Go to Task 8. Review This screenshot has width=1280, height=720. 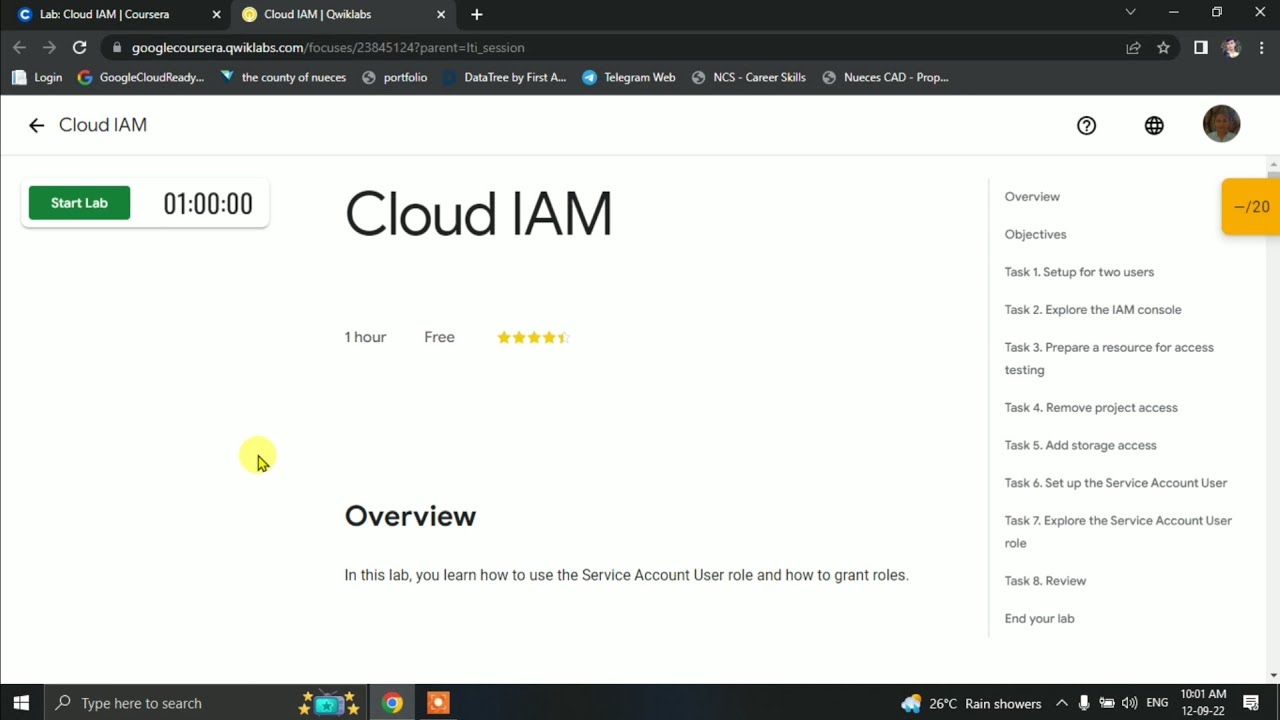1045,581
